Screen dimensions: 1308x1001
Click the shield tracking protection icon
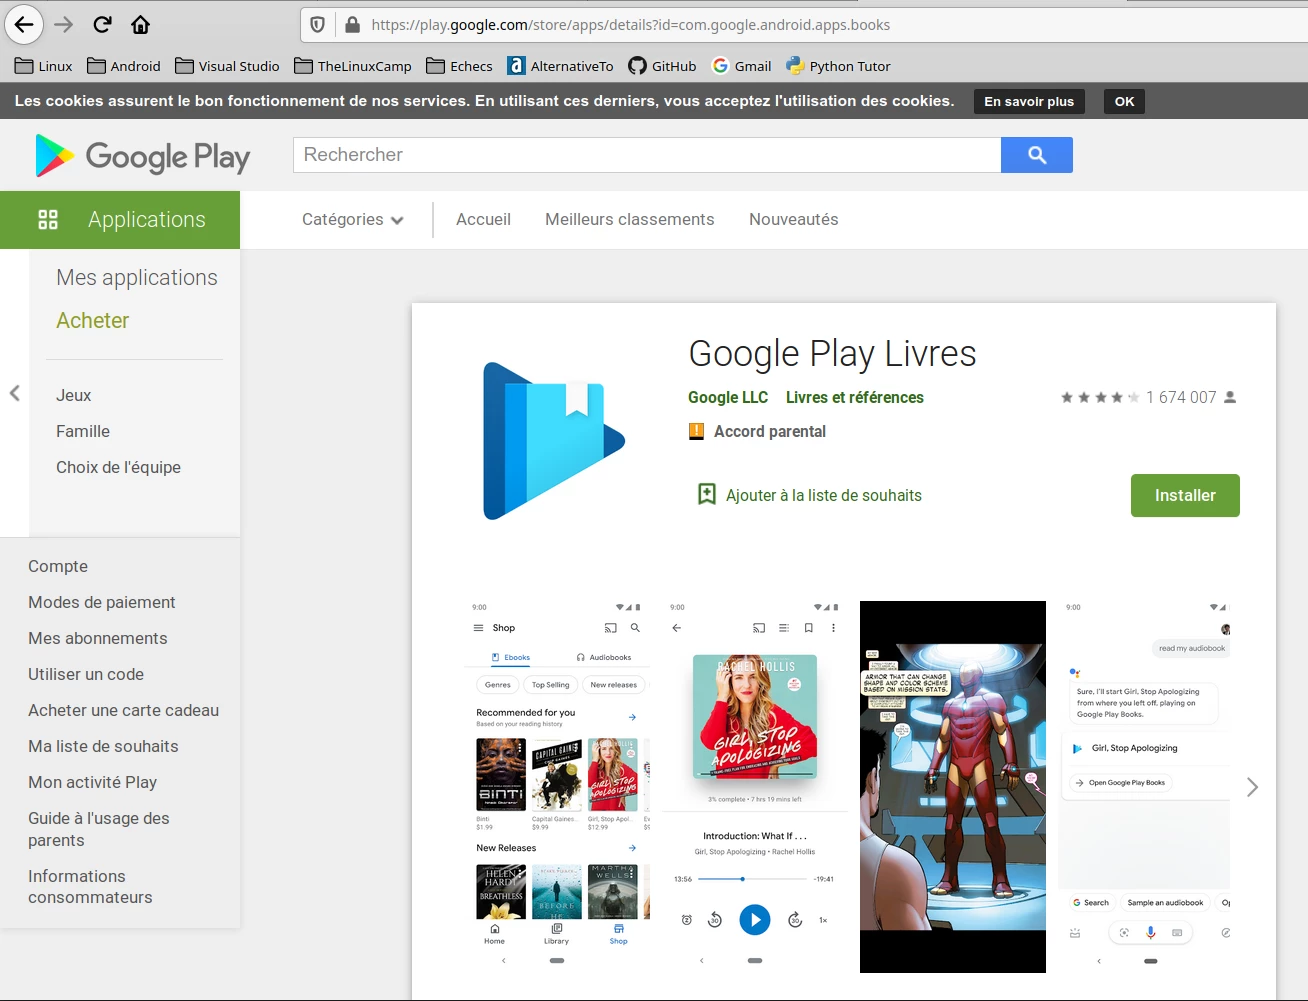point(318,25)
